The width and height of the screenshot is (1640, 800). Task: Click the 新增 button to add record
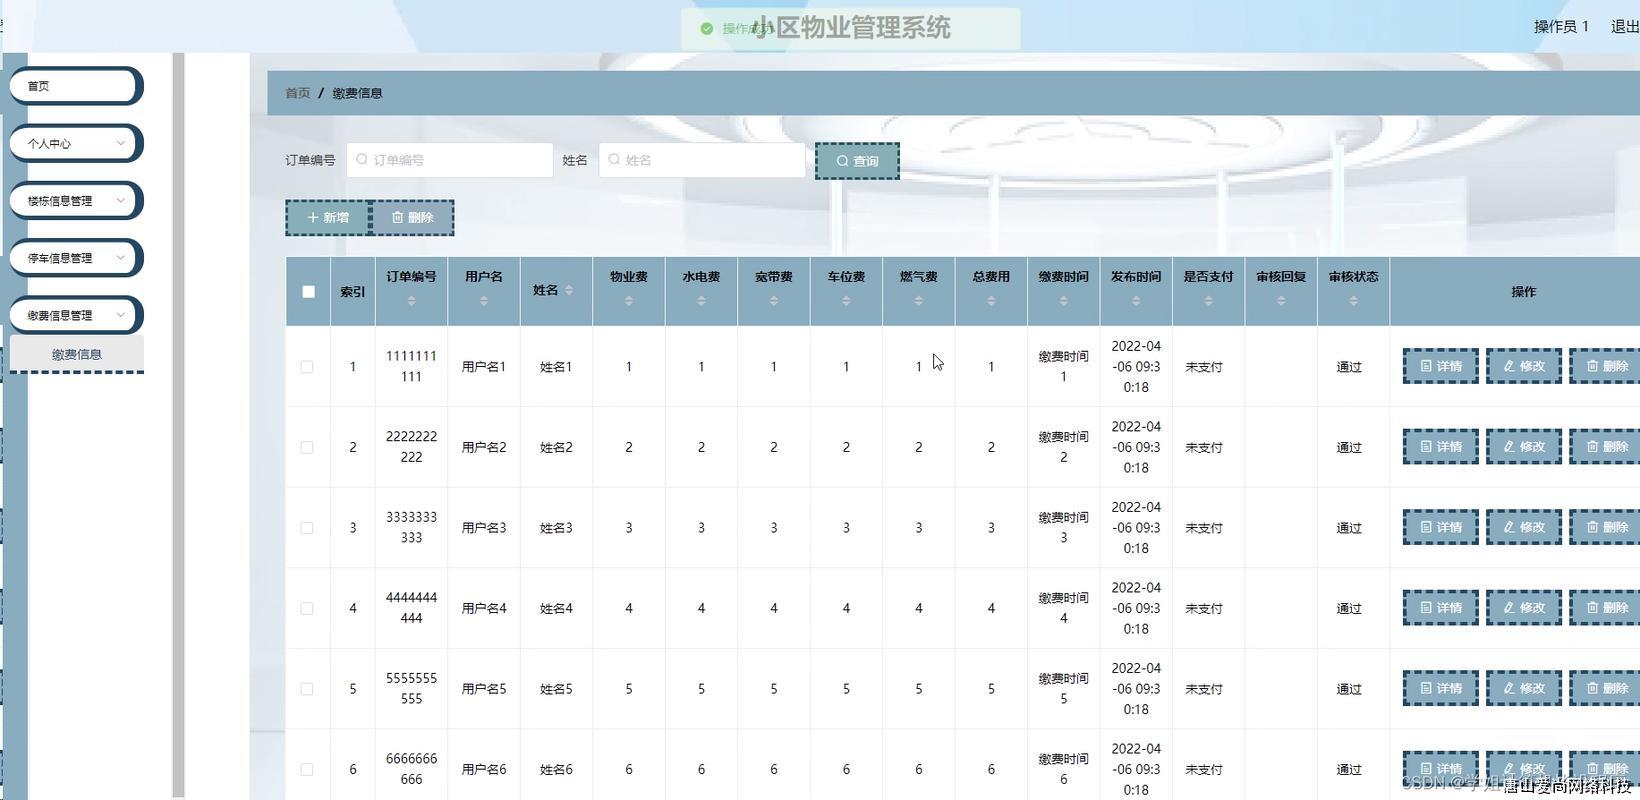(328, 218)
